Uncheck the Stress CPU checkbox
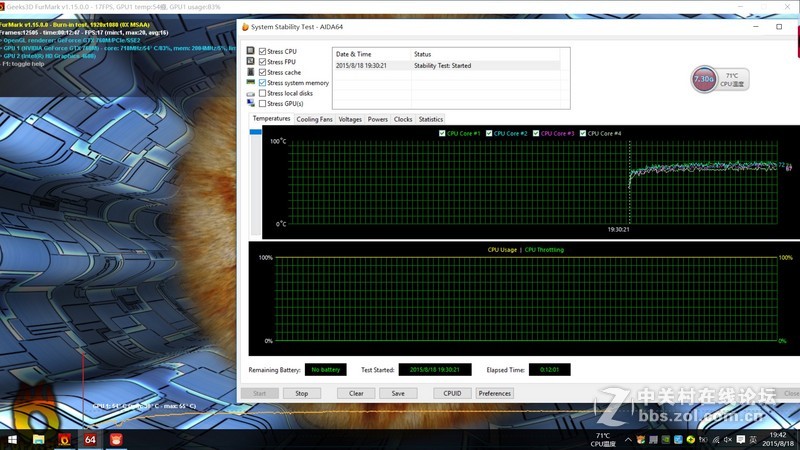The image size is (800, 450). click(262, 51)
